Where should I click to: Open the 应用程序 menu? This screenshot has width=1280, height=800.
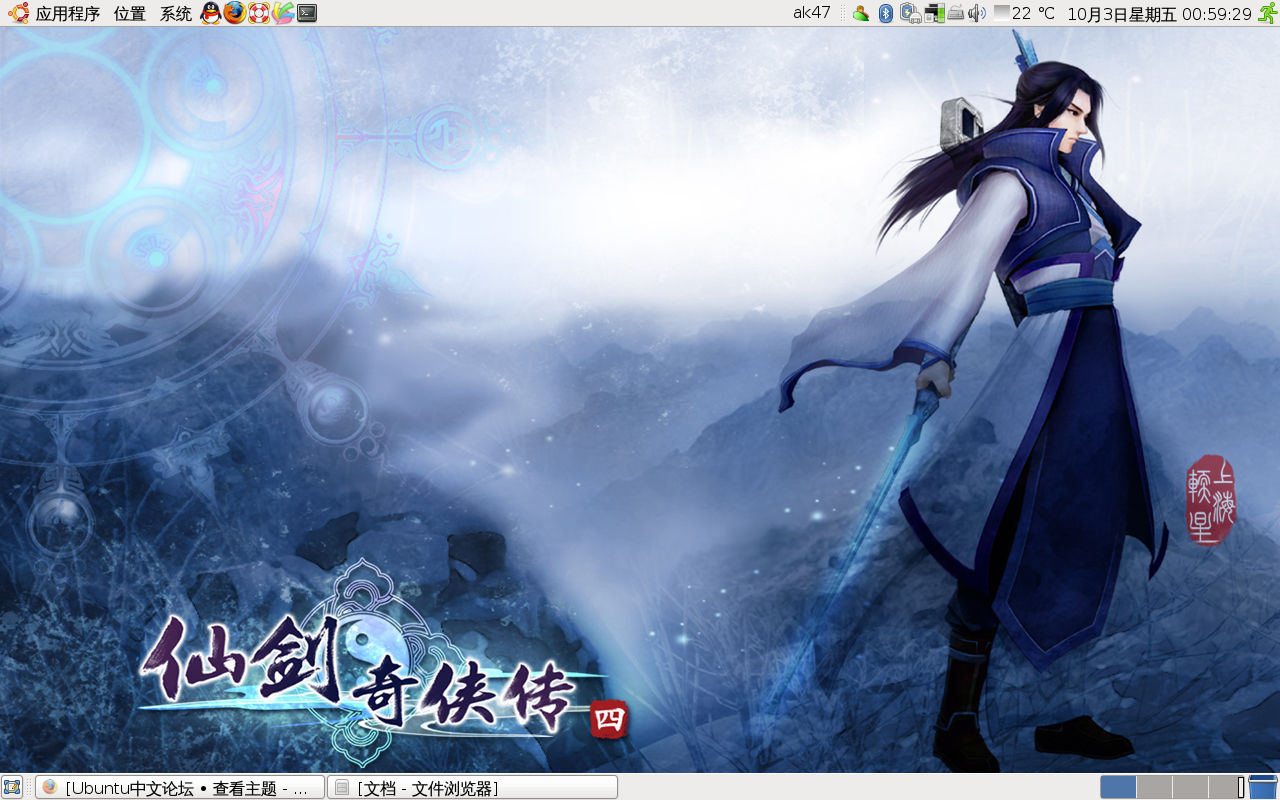[55, 13]
